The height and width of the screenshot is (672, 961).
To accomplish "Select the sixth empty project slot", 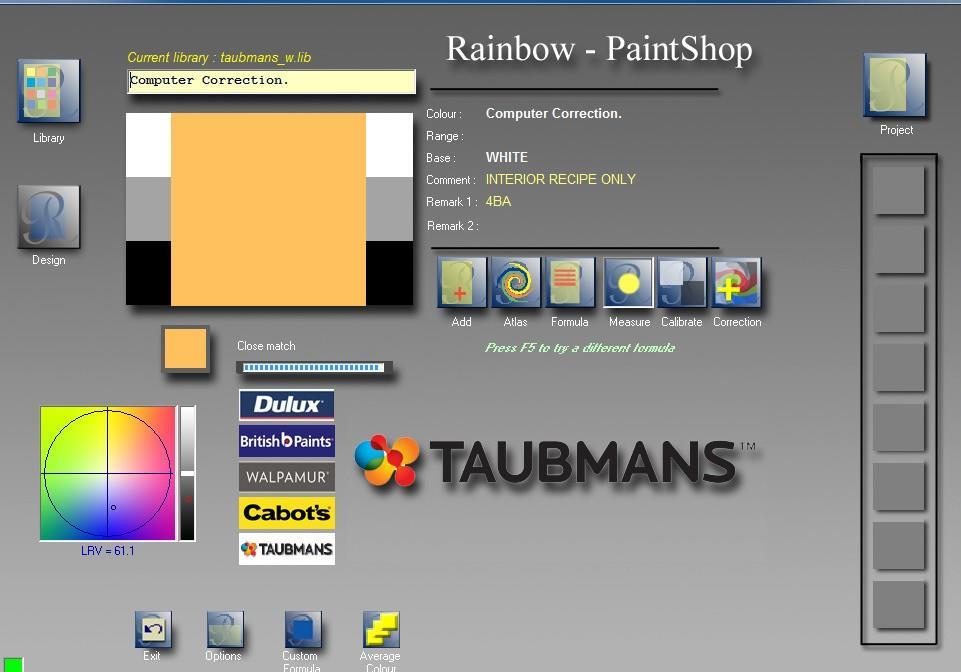I will 898,486.
